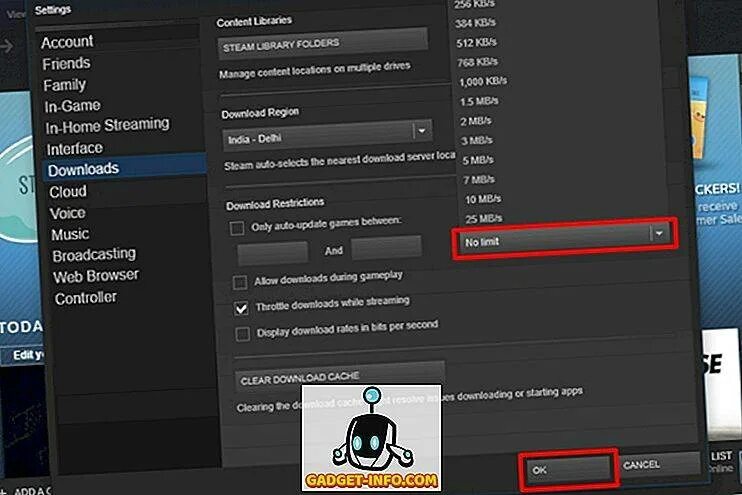The image size is (742, 495).
Task: Click the bandwidth limit dropdown arrow
Action: tap(659, 233)
